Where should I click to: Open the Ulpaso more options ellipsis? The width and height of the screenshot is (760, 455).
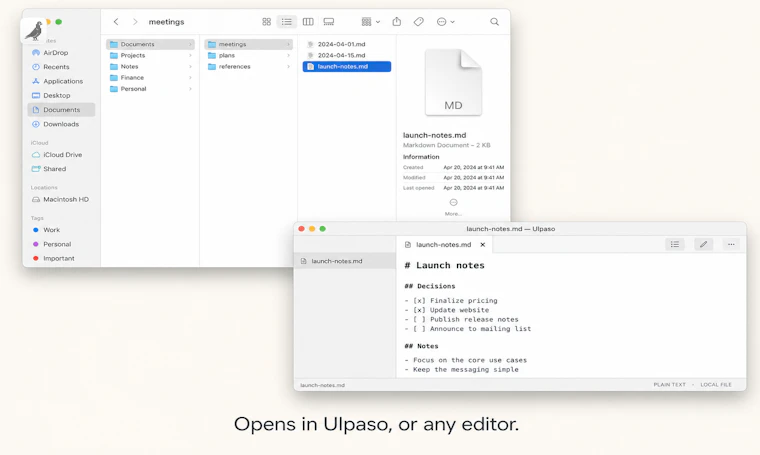pos(731,245)
